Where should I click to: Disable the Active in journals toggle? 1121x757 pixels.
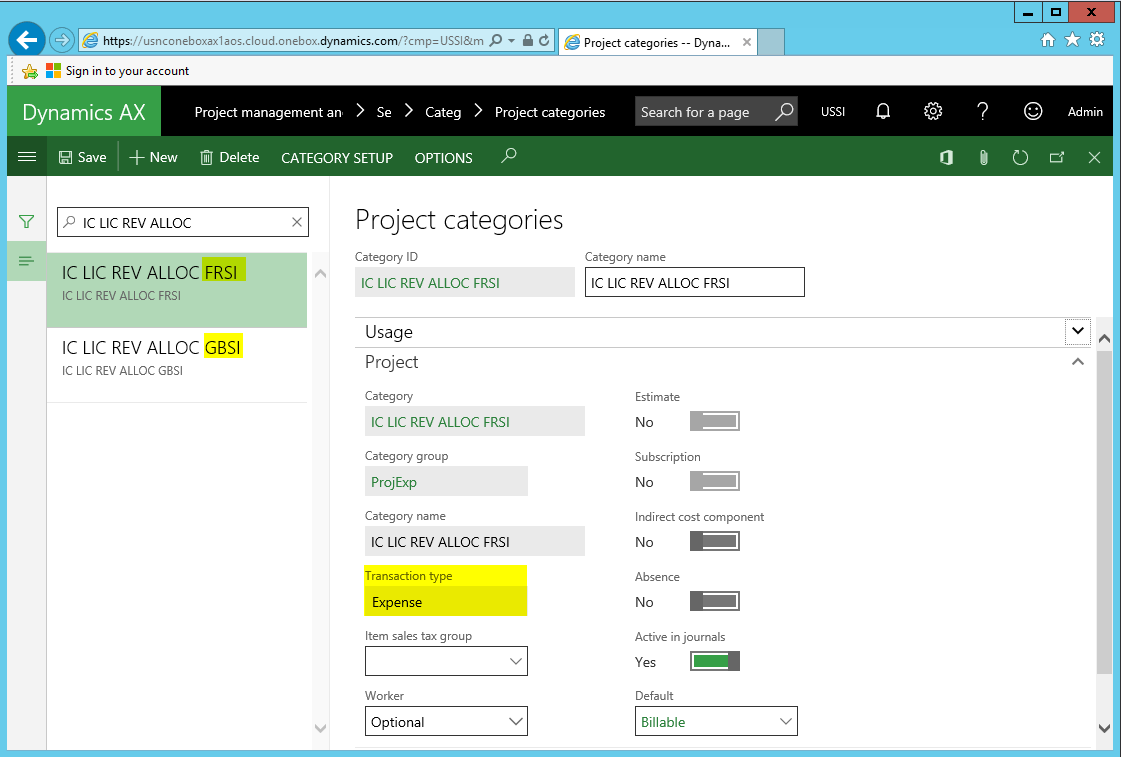(714, 662)
